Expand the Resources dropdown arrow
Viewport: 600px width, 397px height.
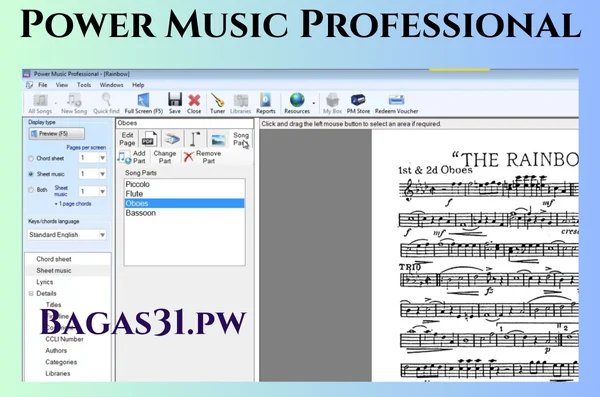(314, 103)
